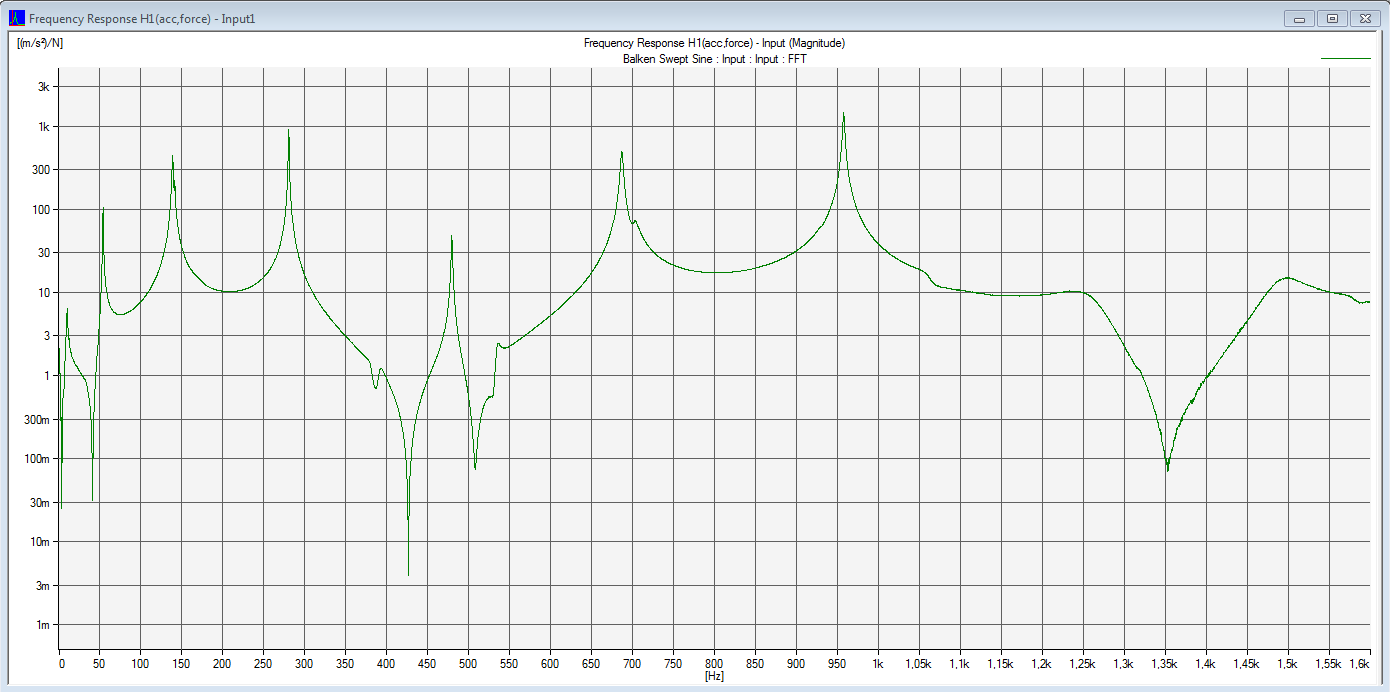
Task: Click the resonance peak near 280 Hz
Action: tap(289, 131)
